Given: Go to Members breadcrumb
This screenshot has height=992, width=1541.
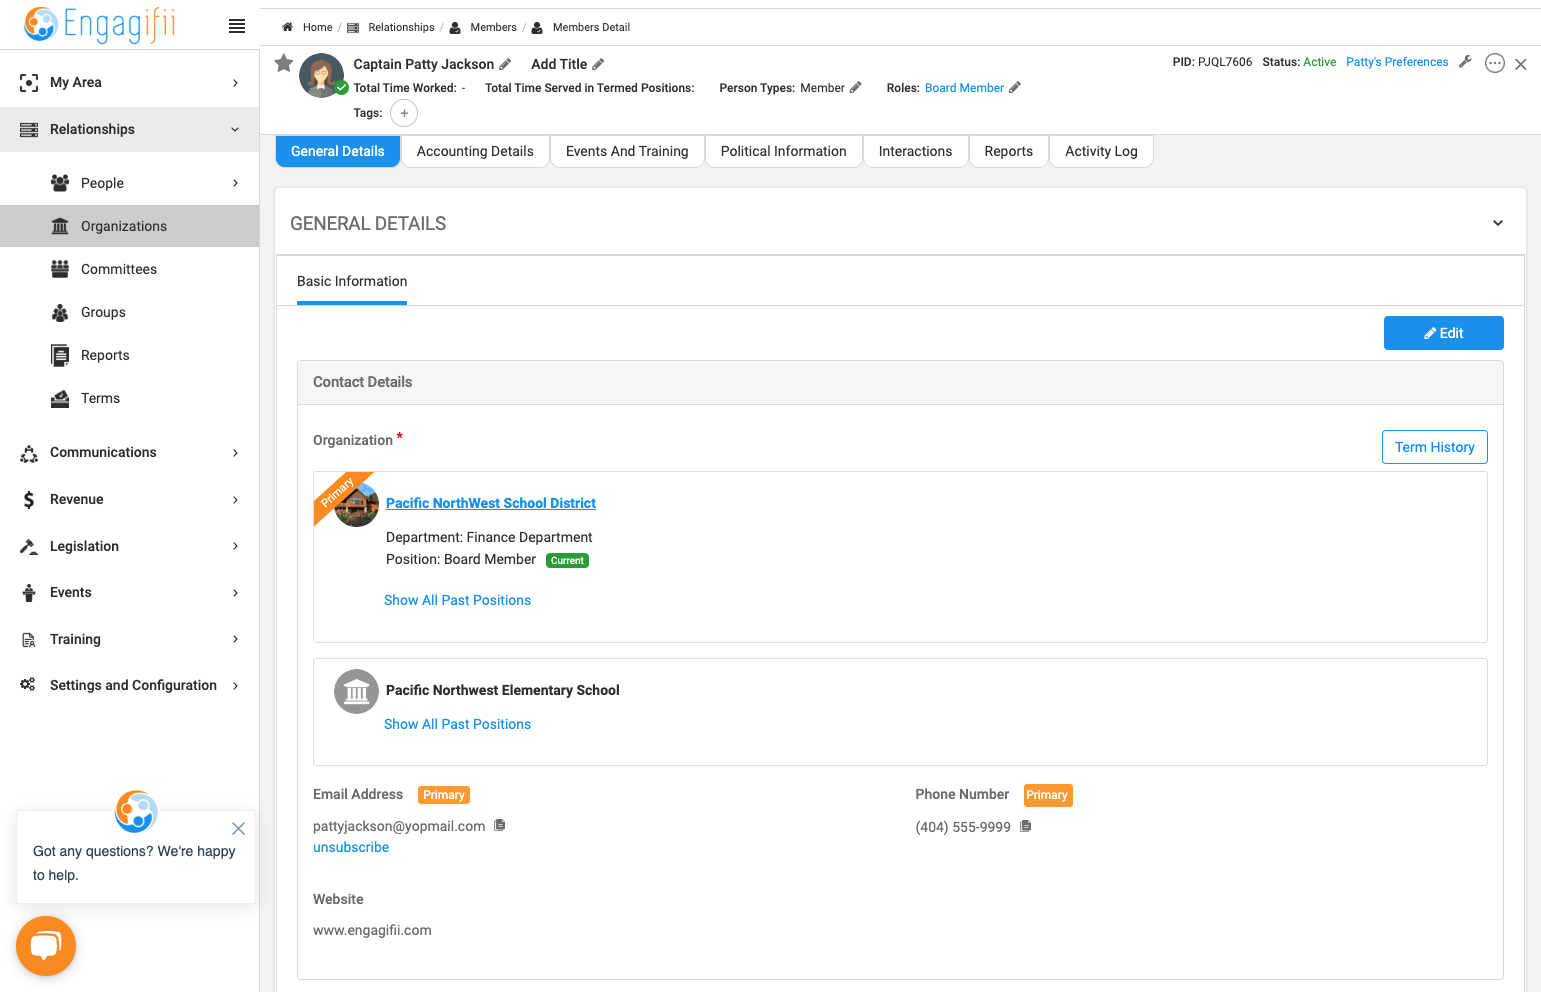Looking at the screenshot, I should tap(493, 27).
